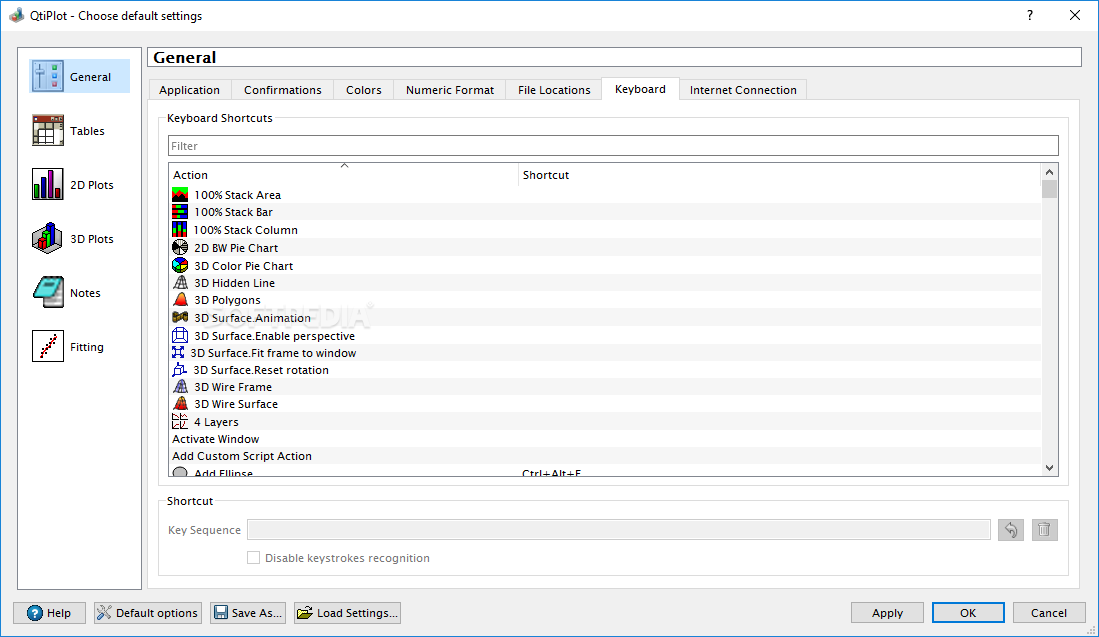Select the 100% Stack Column row text
1099x637 pixels.
click(245, 230)
